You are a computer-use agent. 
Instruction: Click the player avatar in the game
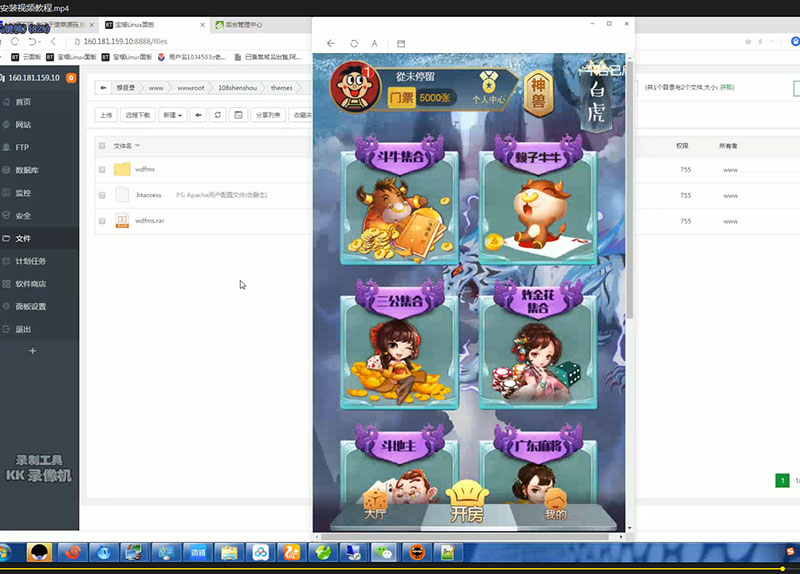pyautogui.click(x=355, y=87)
